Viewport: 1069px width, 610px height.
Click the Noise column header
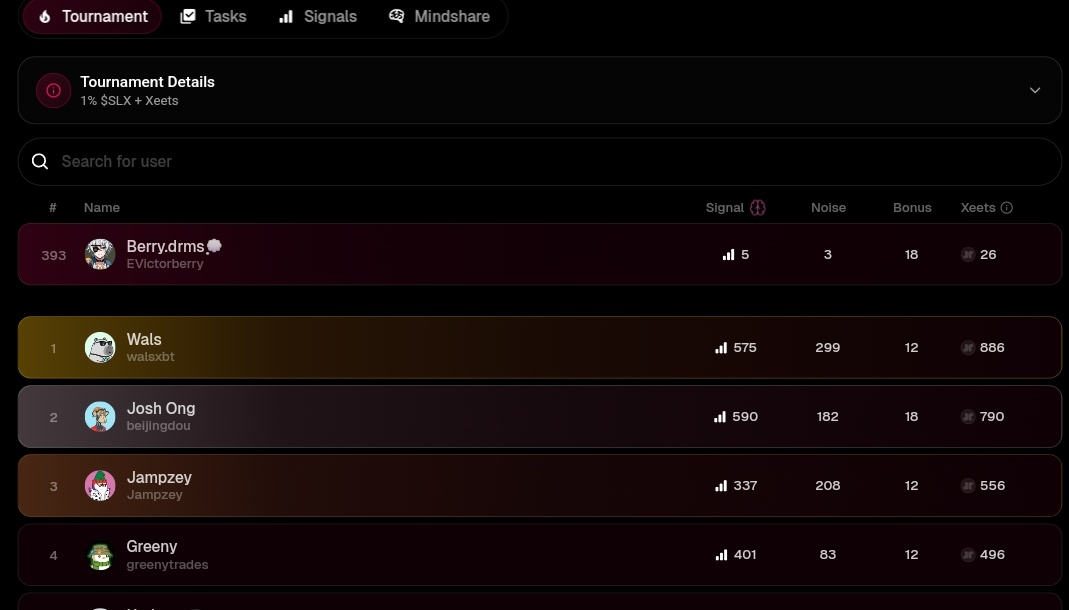828,208
